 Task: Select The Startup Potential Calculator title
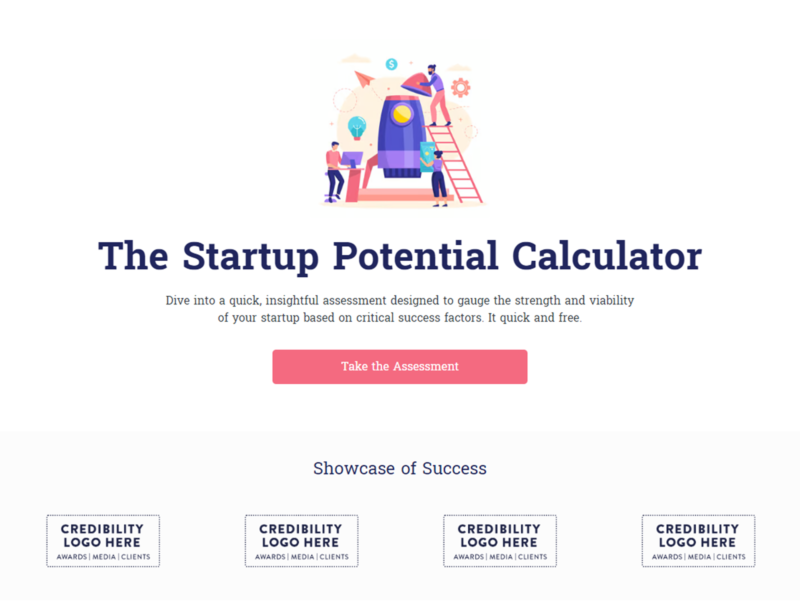pos(400,256)
